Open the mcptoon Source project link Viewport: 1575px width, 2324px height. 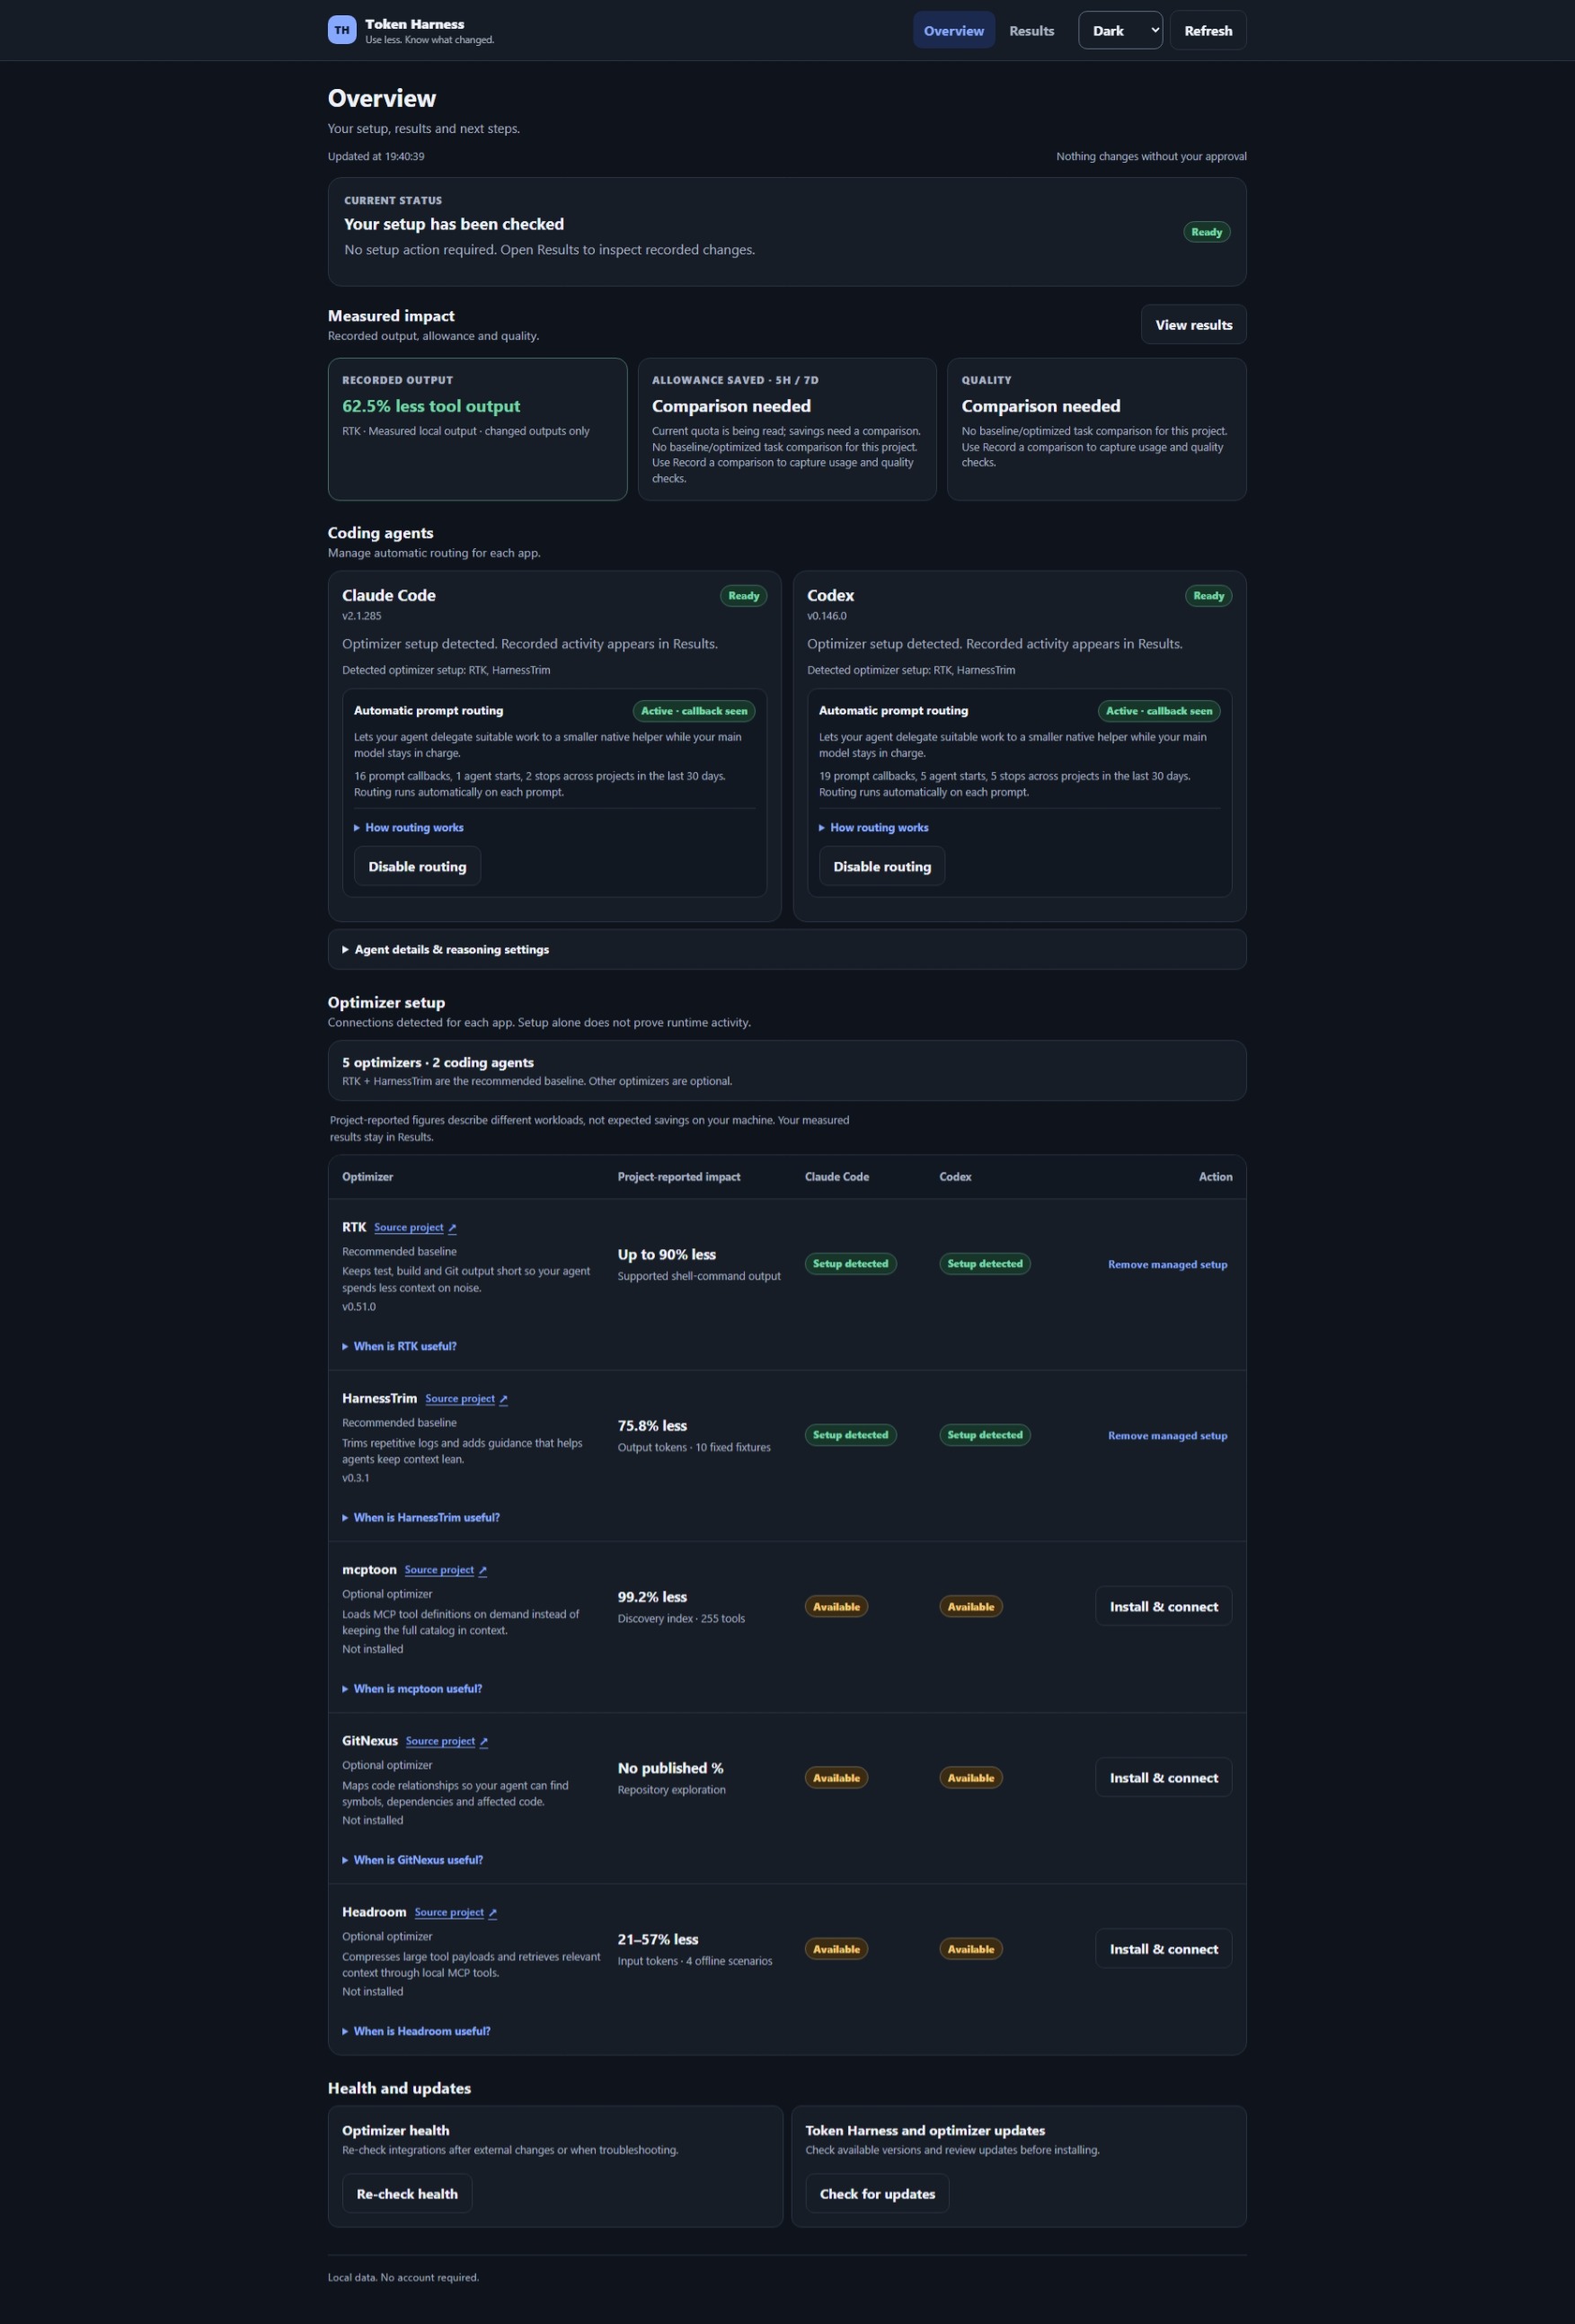(446, 1570)
